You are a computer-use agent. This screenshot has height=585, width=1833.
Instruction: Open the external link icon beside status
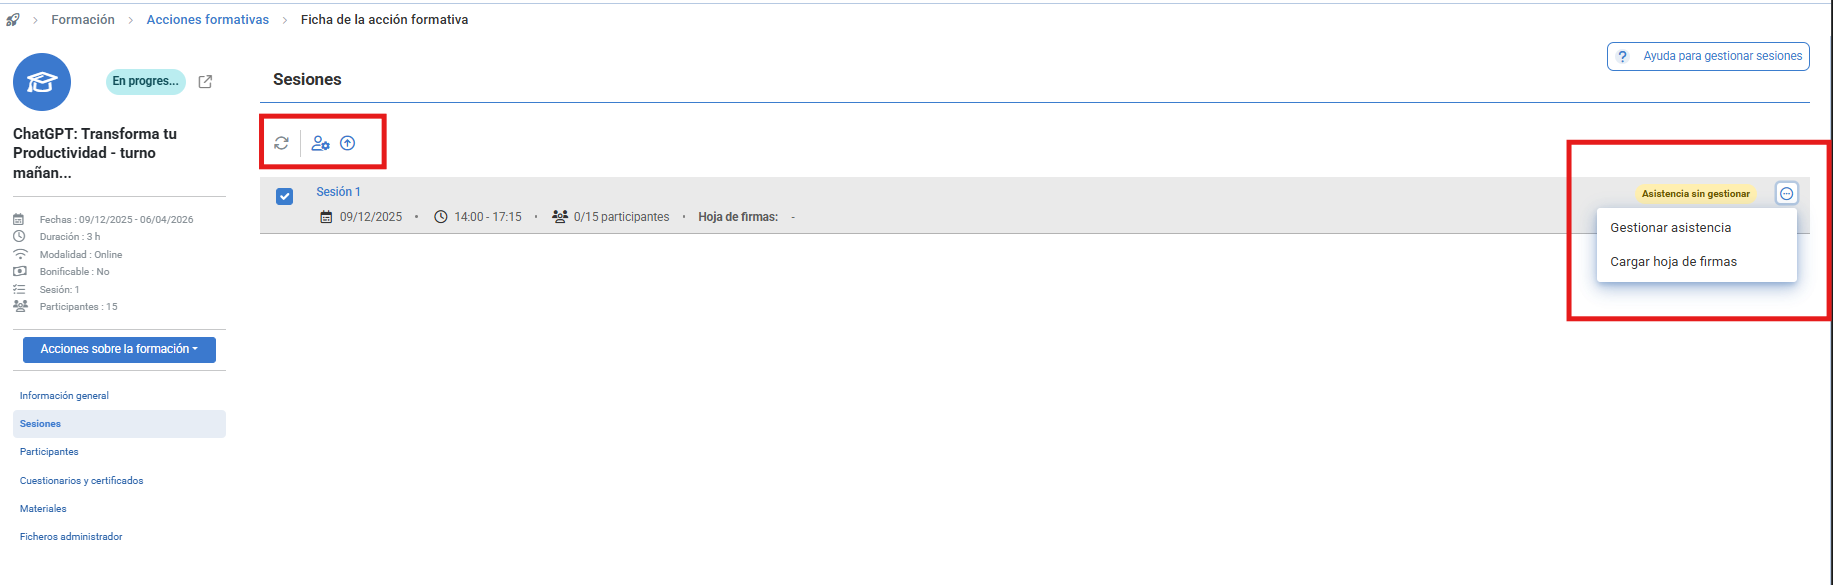point(205,81)
